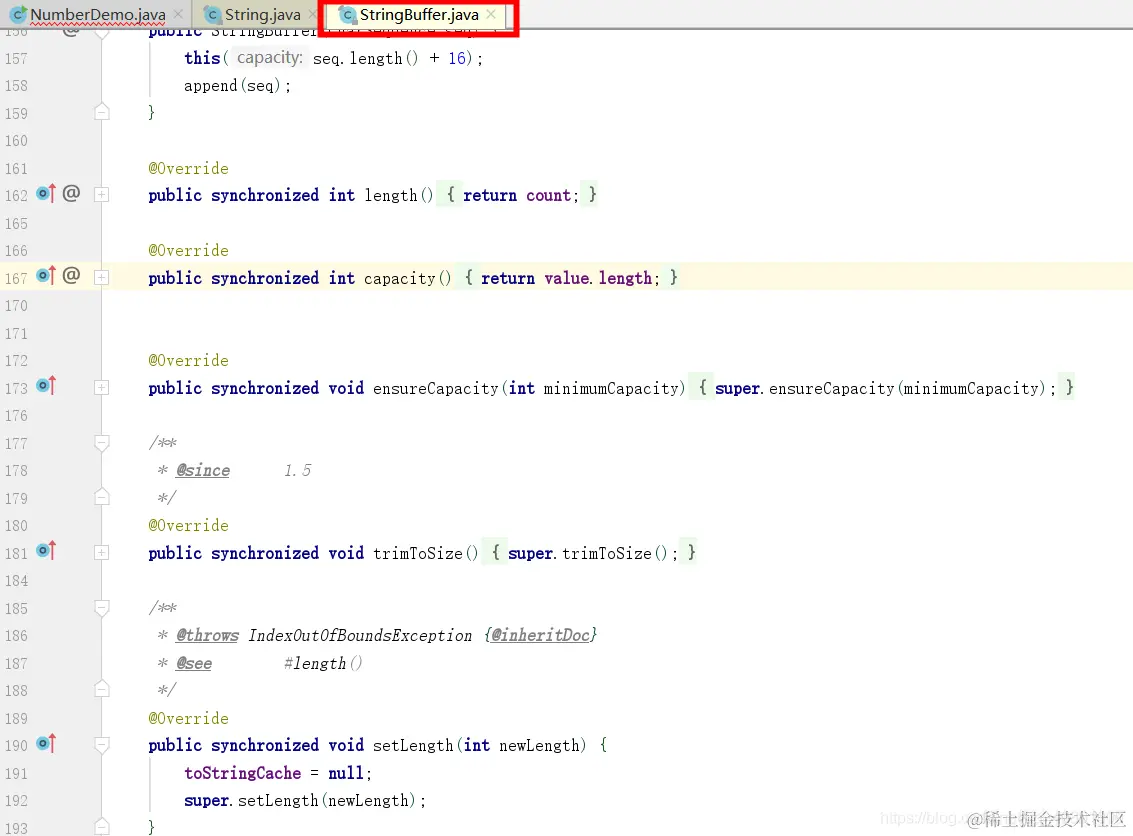
Task: Collapse the setLength method at line 190
Action: pyautogui.click(x=102, y=745)
